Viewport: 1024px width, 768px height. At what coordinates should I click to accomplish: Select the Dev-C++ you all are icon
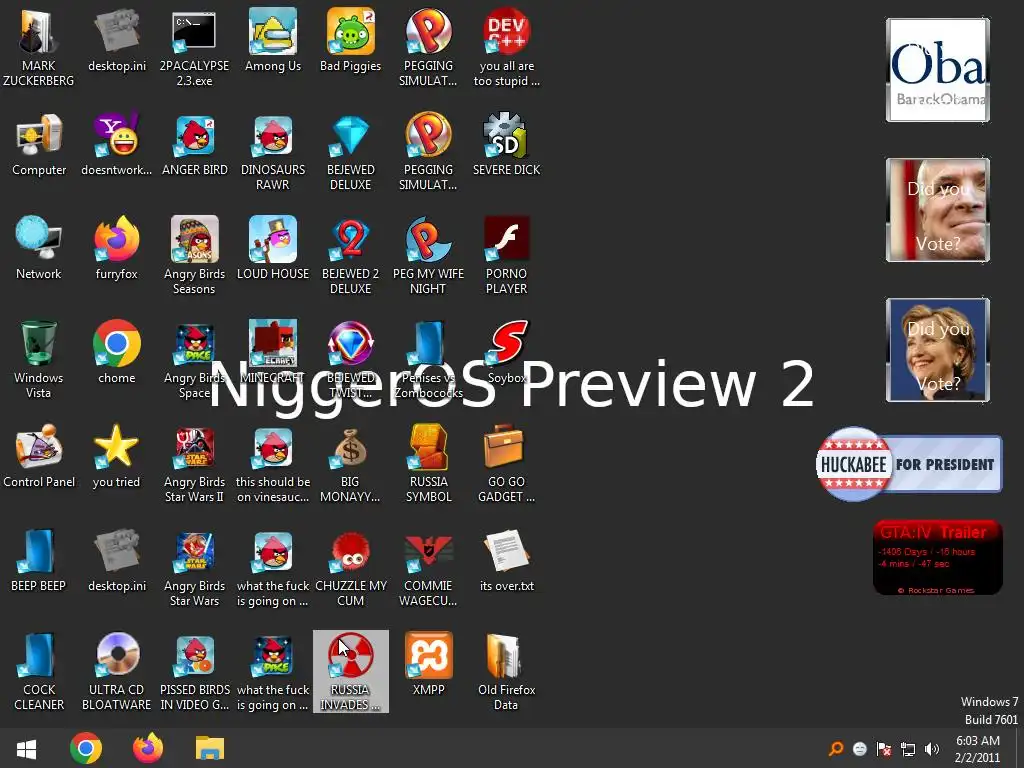pos(507,47)
